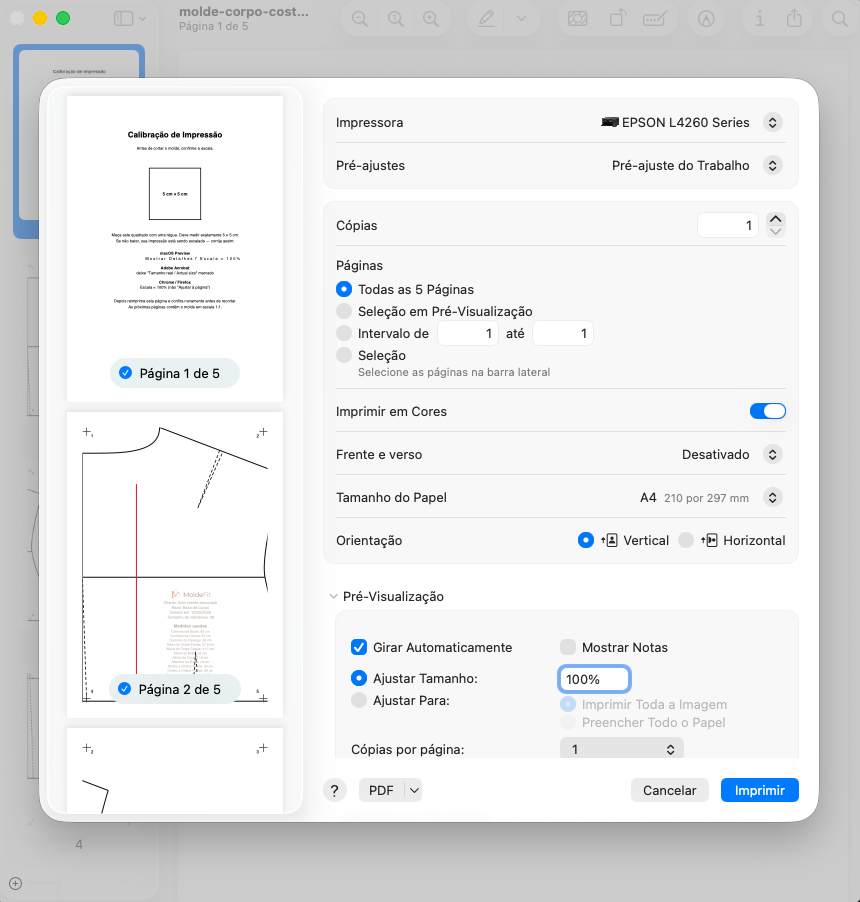Click the 100% scale input field
Viewport: 860px width, 902px height.
coord(594,679)
